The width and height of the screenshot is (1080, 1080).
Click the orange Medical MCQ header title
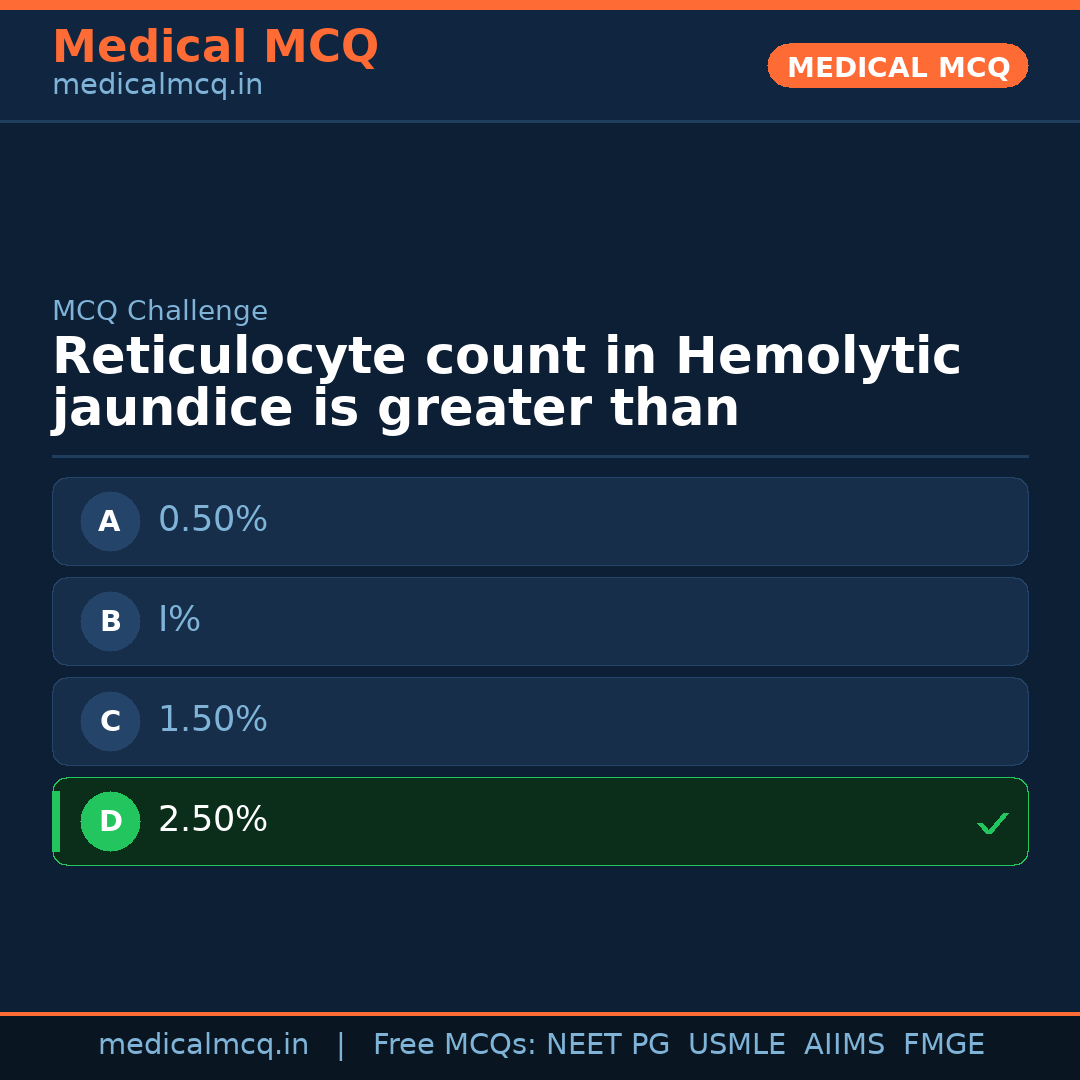(x=215, y=47)
